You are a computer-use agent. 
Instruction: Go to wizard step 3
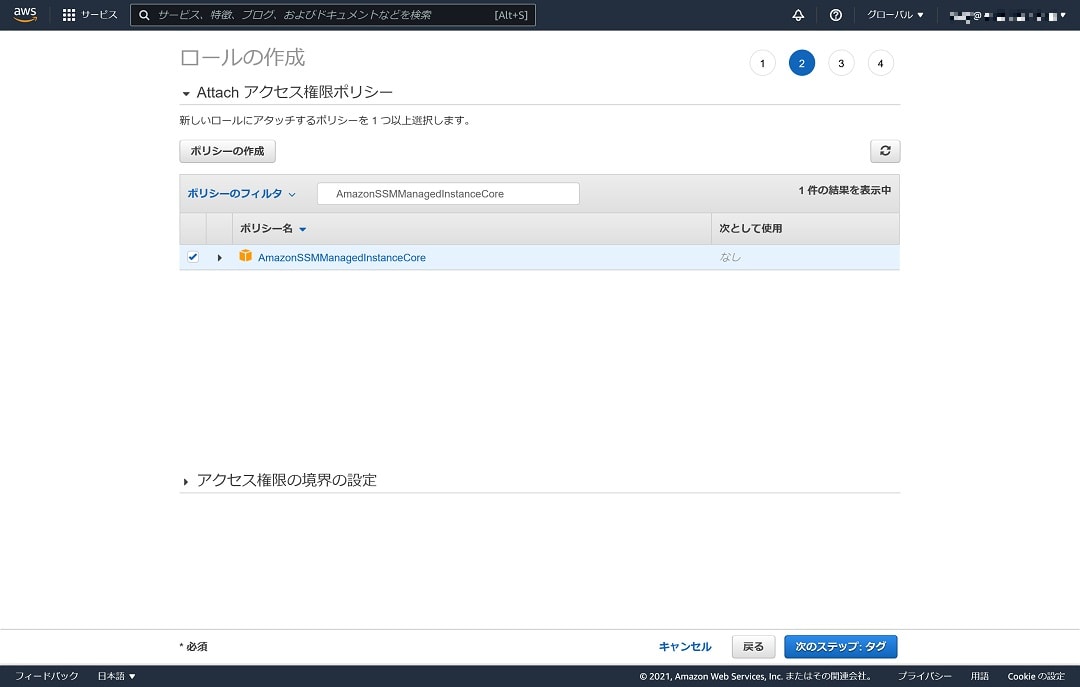coord(841,63)
